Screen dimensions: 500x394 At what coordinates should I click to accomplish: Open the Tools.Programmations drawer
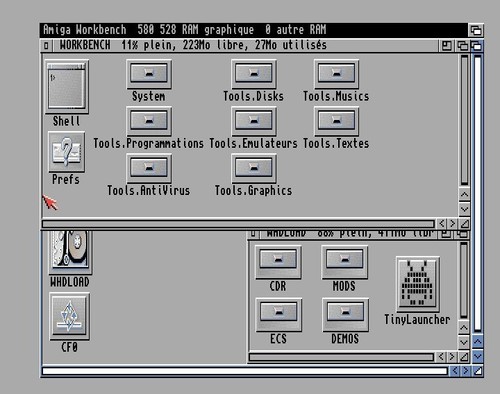click(x=149, y=121)
